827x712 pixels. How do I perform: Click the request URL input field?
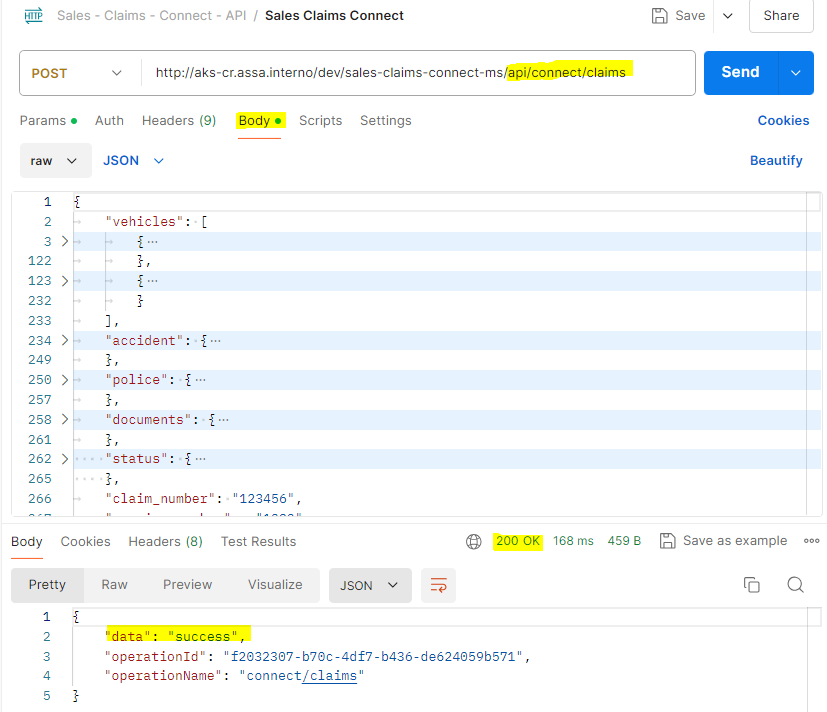click(417, 73)
